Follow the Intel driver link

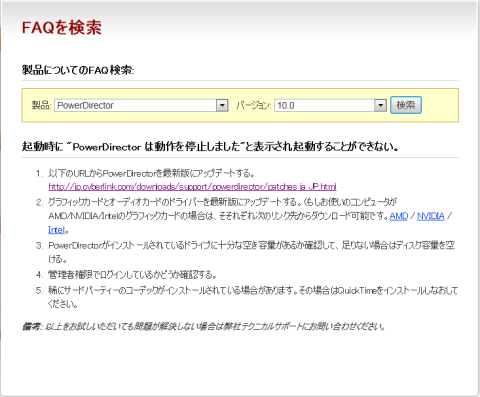[56, 230]
